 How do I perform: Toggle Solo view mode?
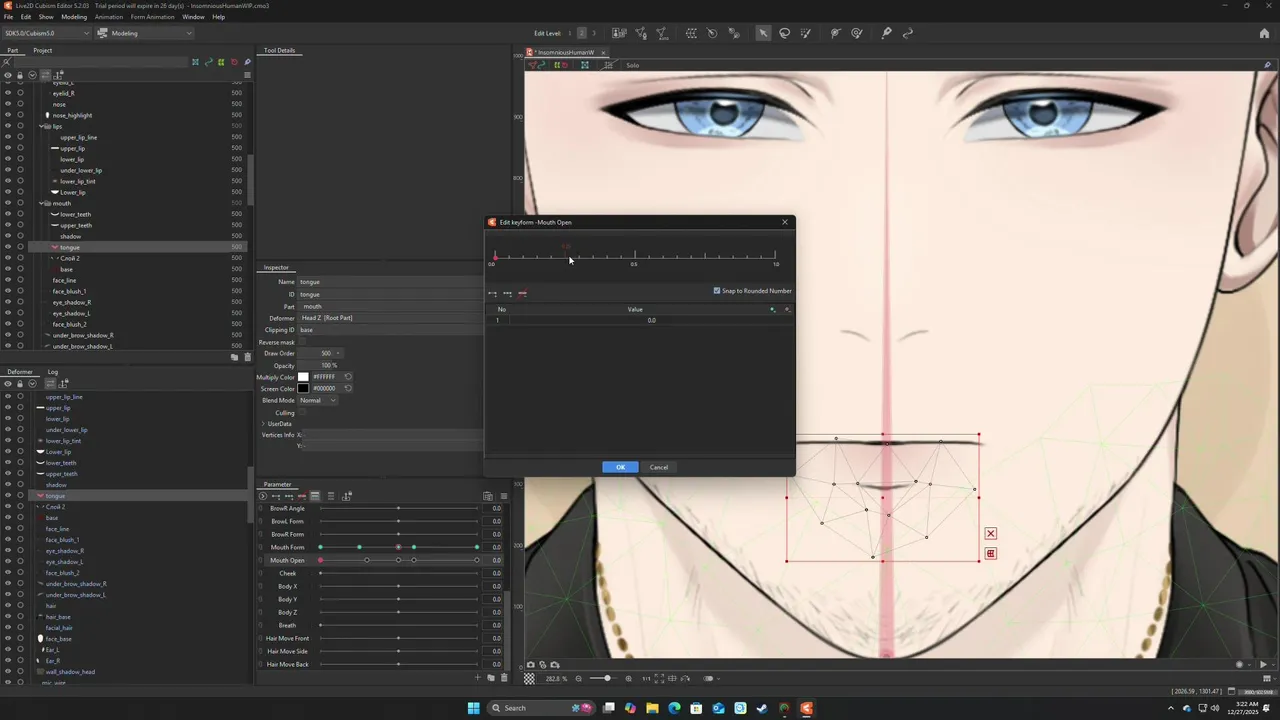632,65
